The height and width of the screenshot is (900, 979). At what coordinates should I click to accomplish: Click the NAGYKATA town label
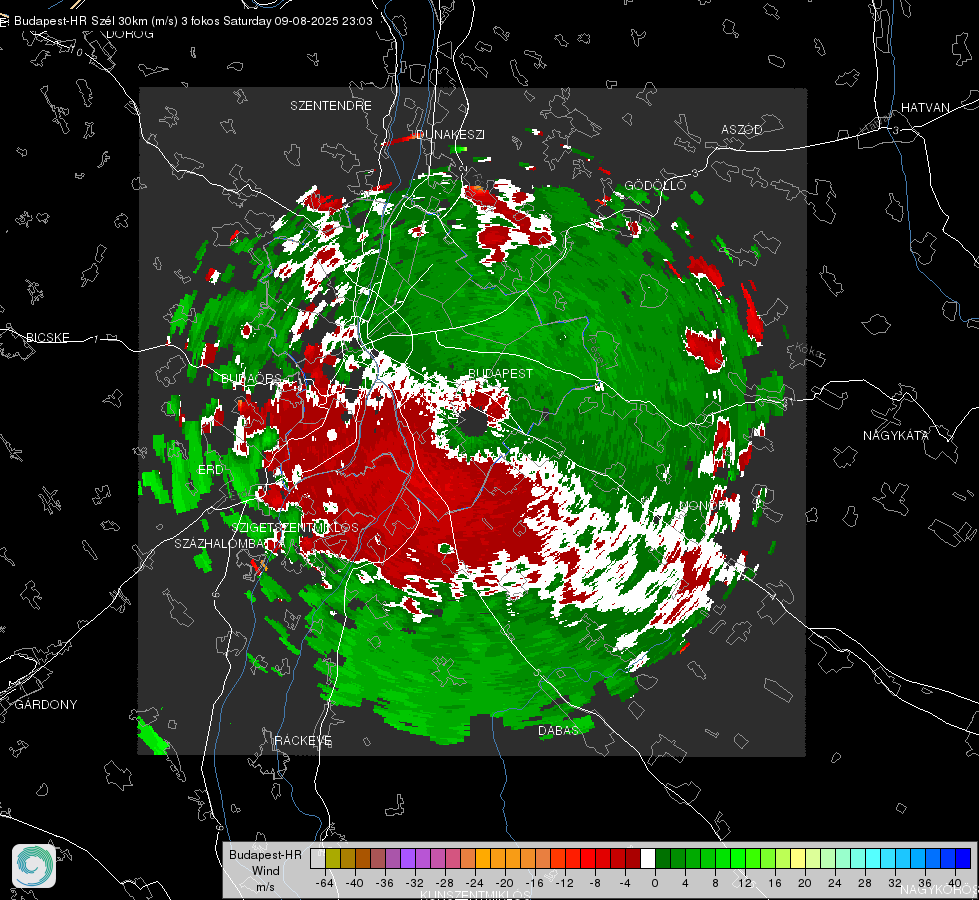tap(896, 435)
